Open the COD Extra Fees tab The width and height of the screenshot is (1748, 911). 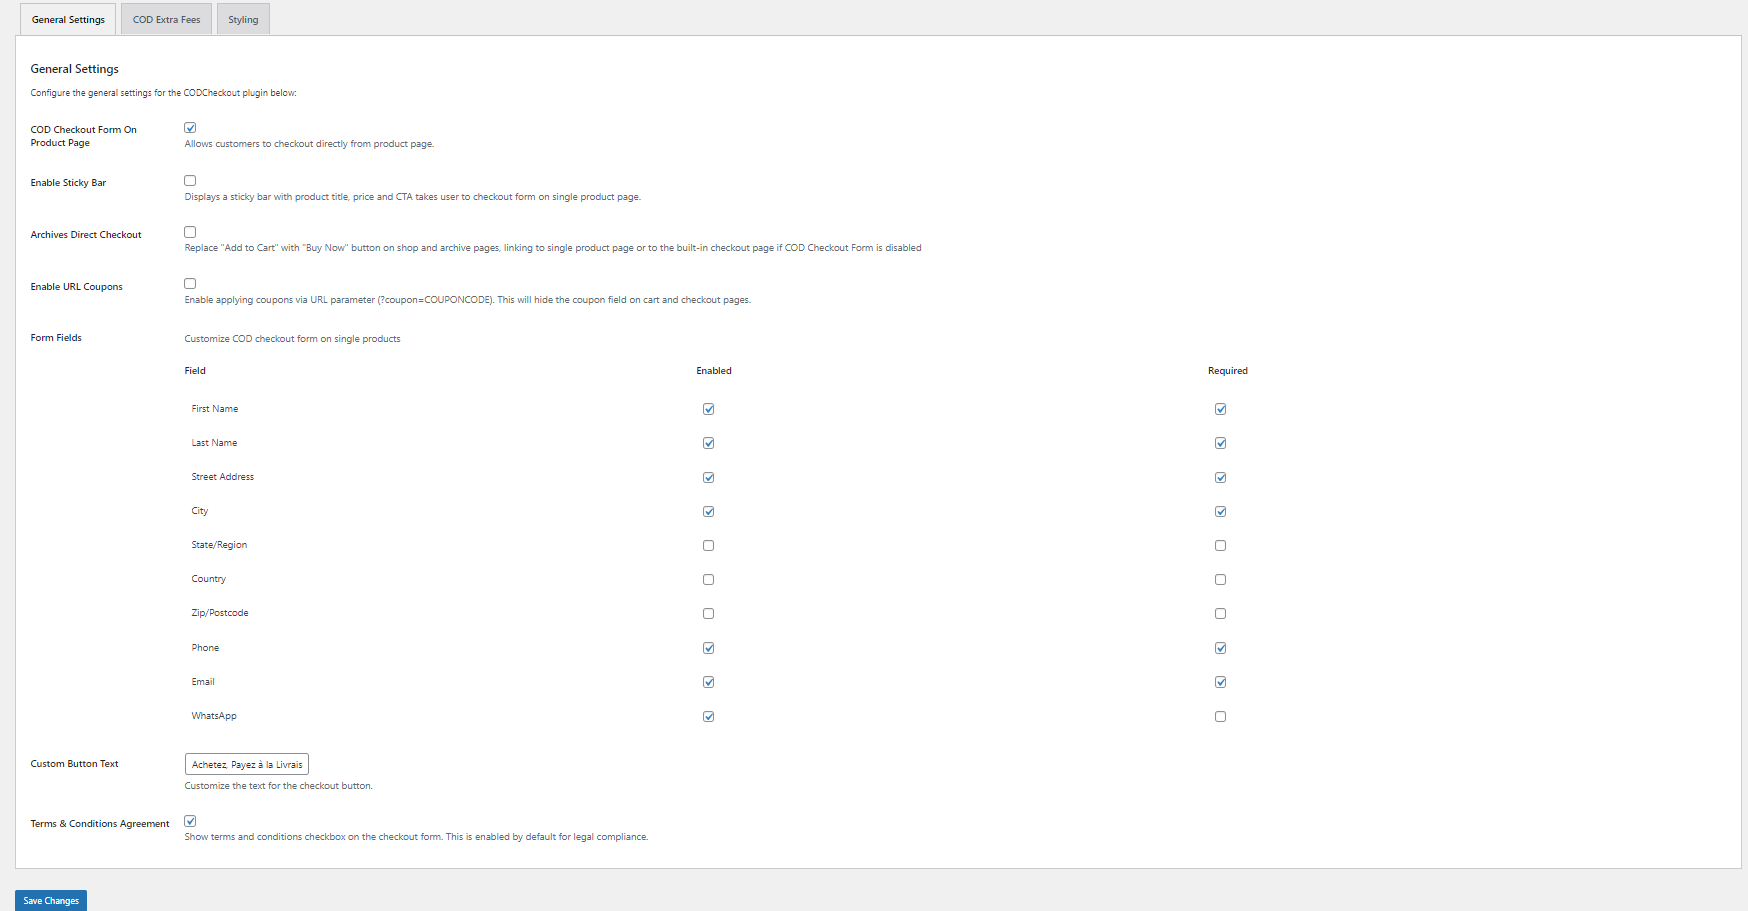(x=166, y=19)
